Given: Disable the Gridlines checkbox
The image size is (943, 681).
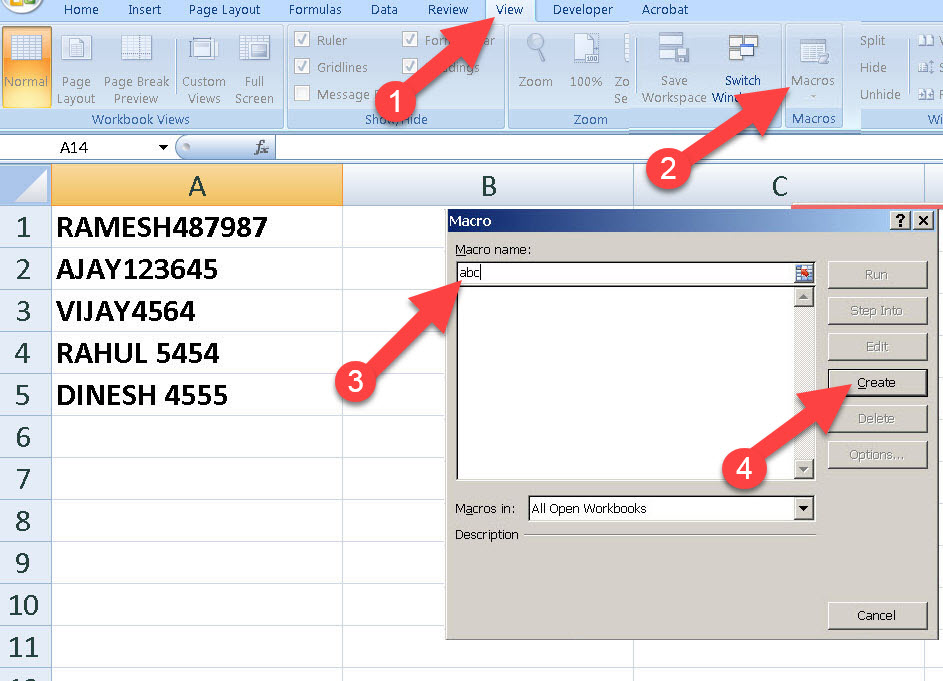Looking at the screenshot, I should pyautogui.click(x=303, y=66).
